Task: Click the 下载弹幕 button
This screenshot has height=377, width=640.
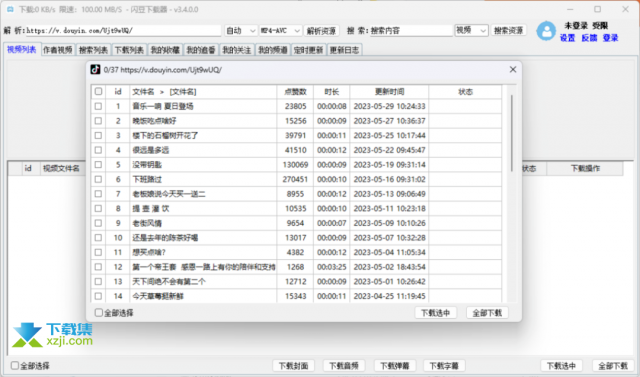Action: pyautogui.click(x=394, y=366)
